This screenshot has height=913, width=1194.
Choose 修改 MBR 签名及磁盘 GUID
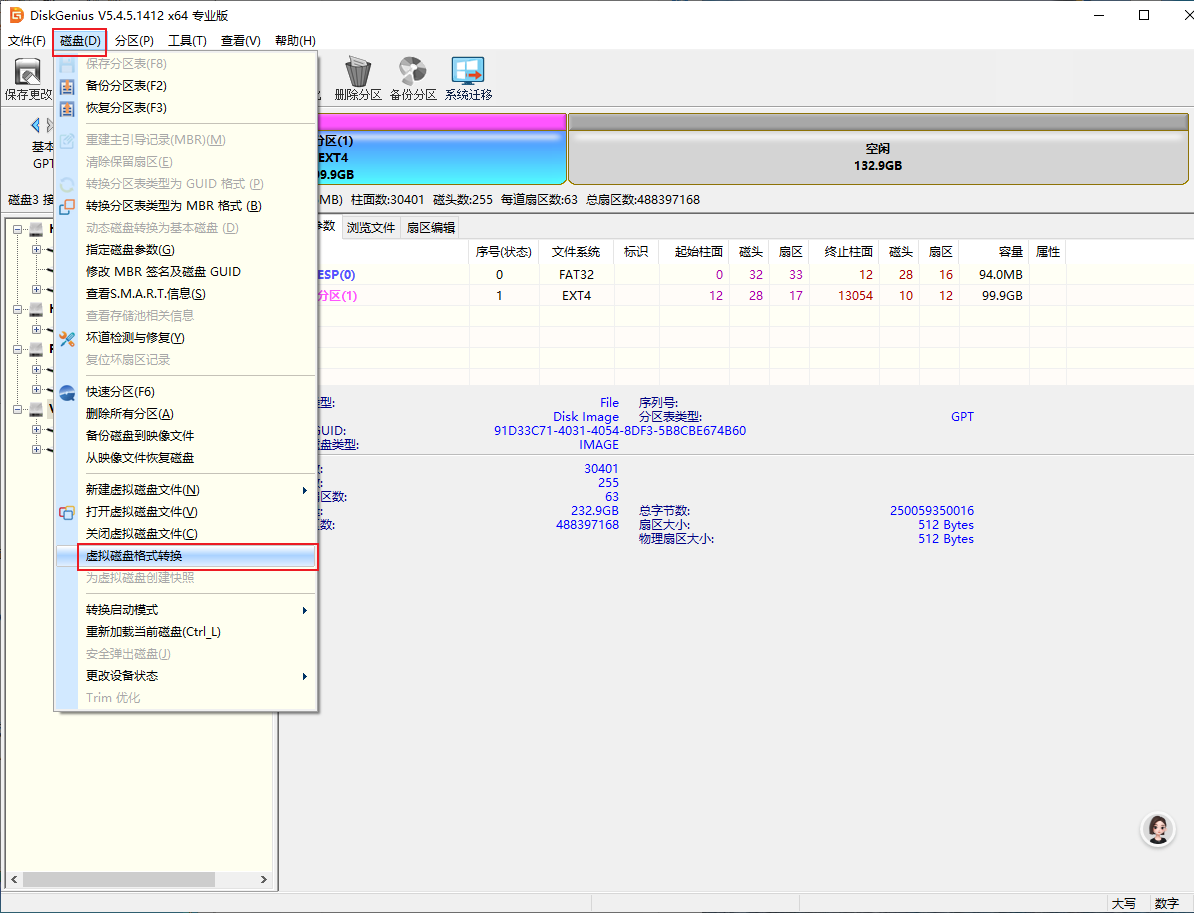point(187,272)
